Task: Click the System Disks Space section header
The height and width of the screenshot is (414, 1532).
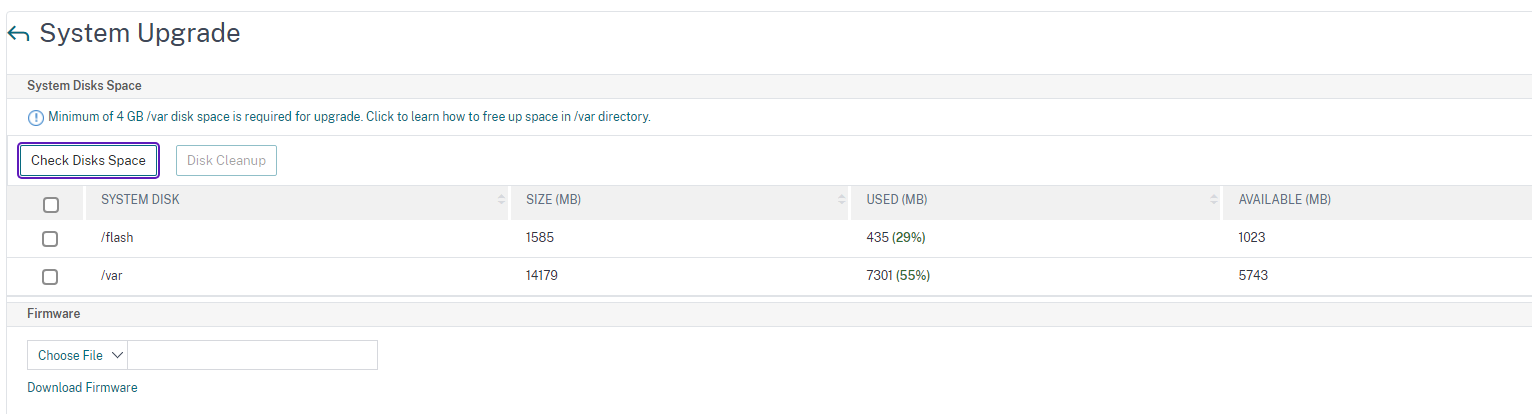Action: click(84, 86)
